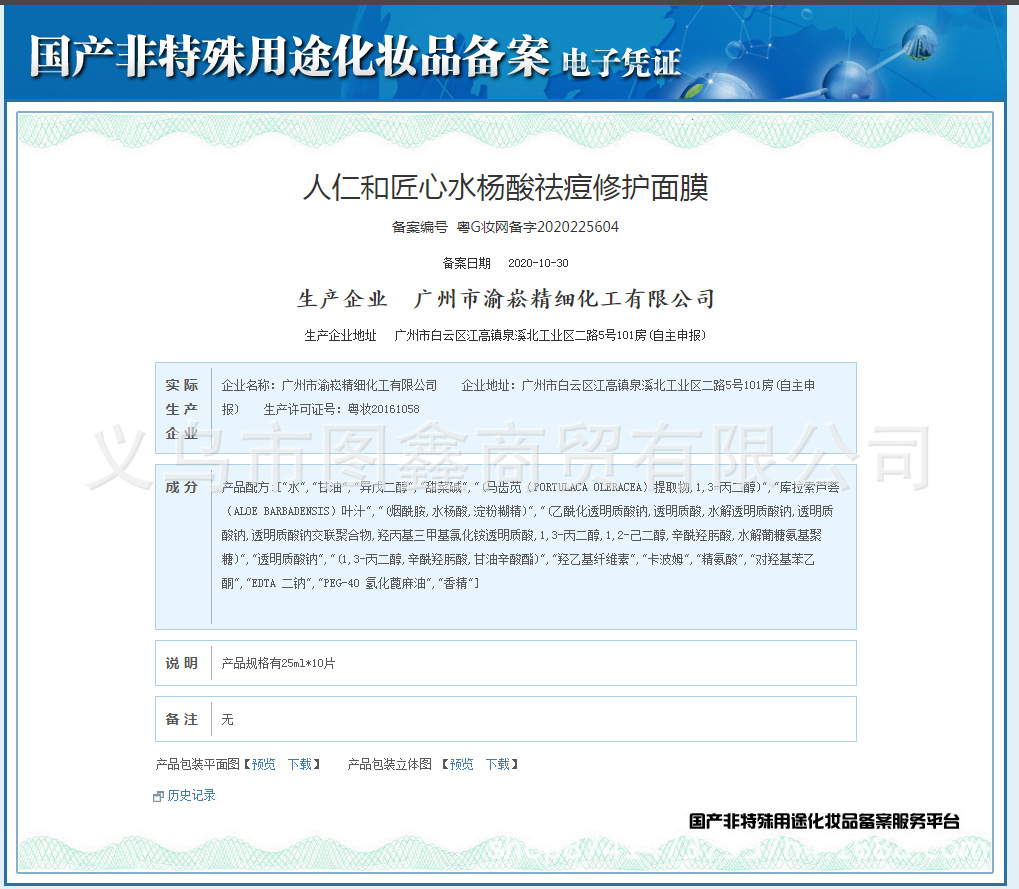Click the banner heading 国产非特殊用途化妆品备案
The image size is (1019, 889).
289,57
